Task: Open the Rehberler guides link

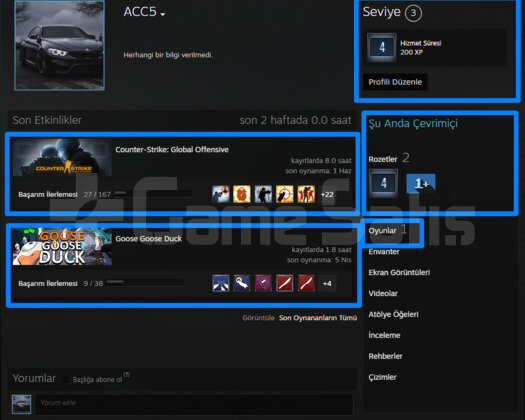Action: point(385,356)
